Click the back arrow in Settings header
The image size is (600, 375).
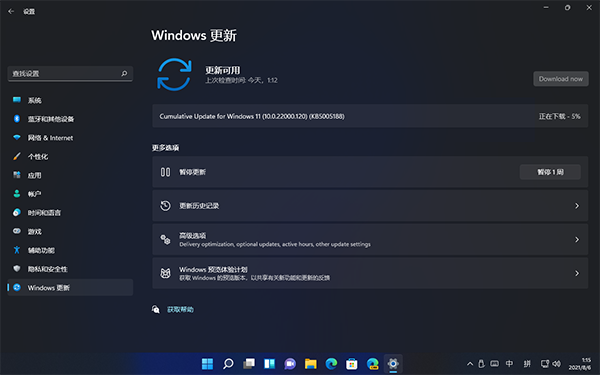[x=11, y=11]
